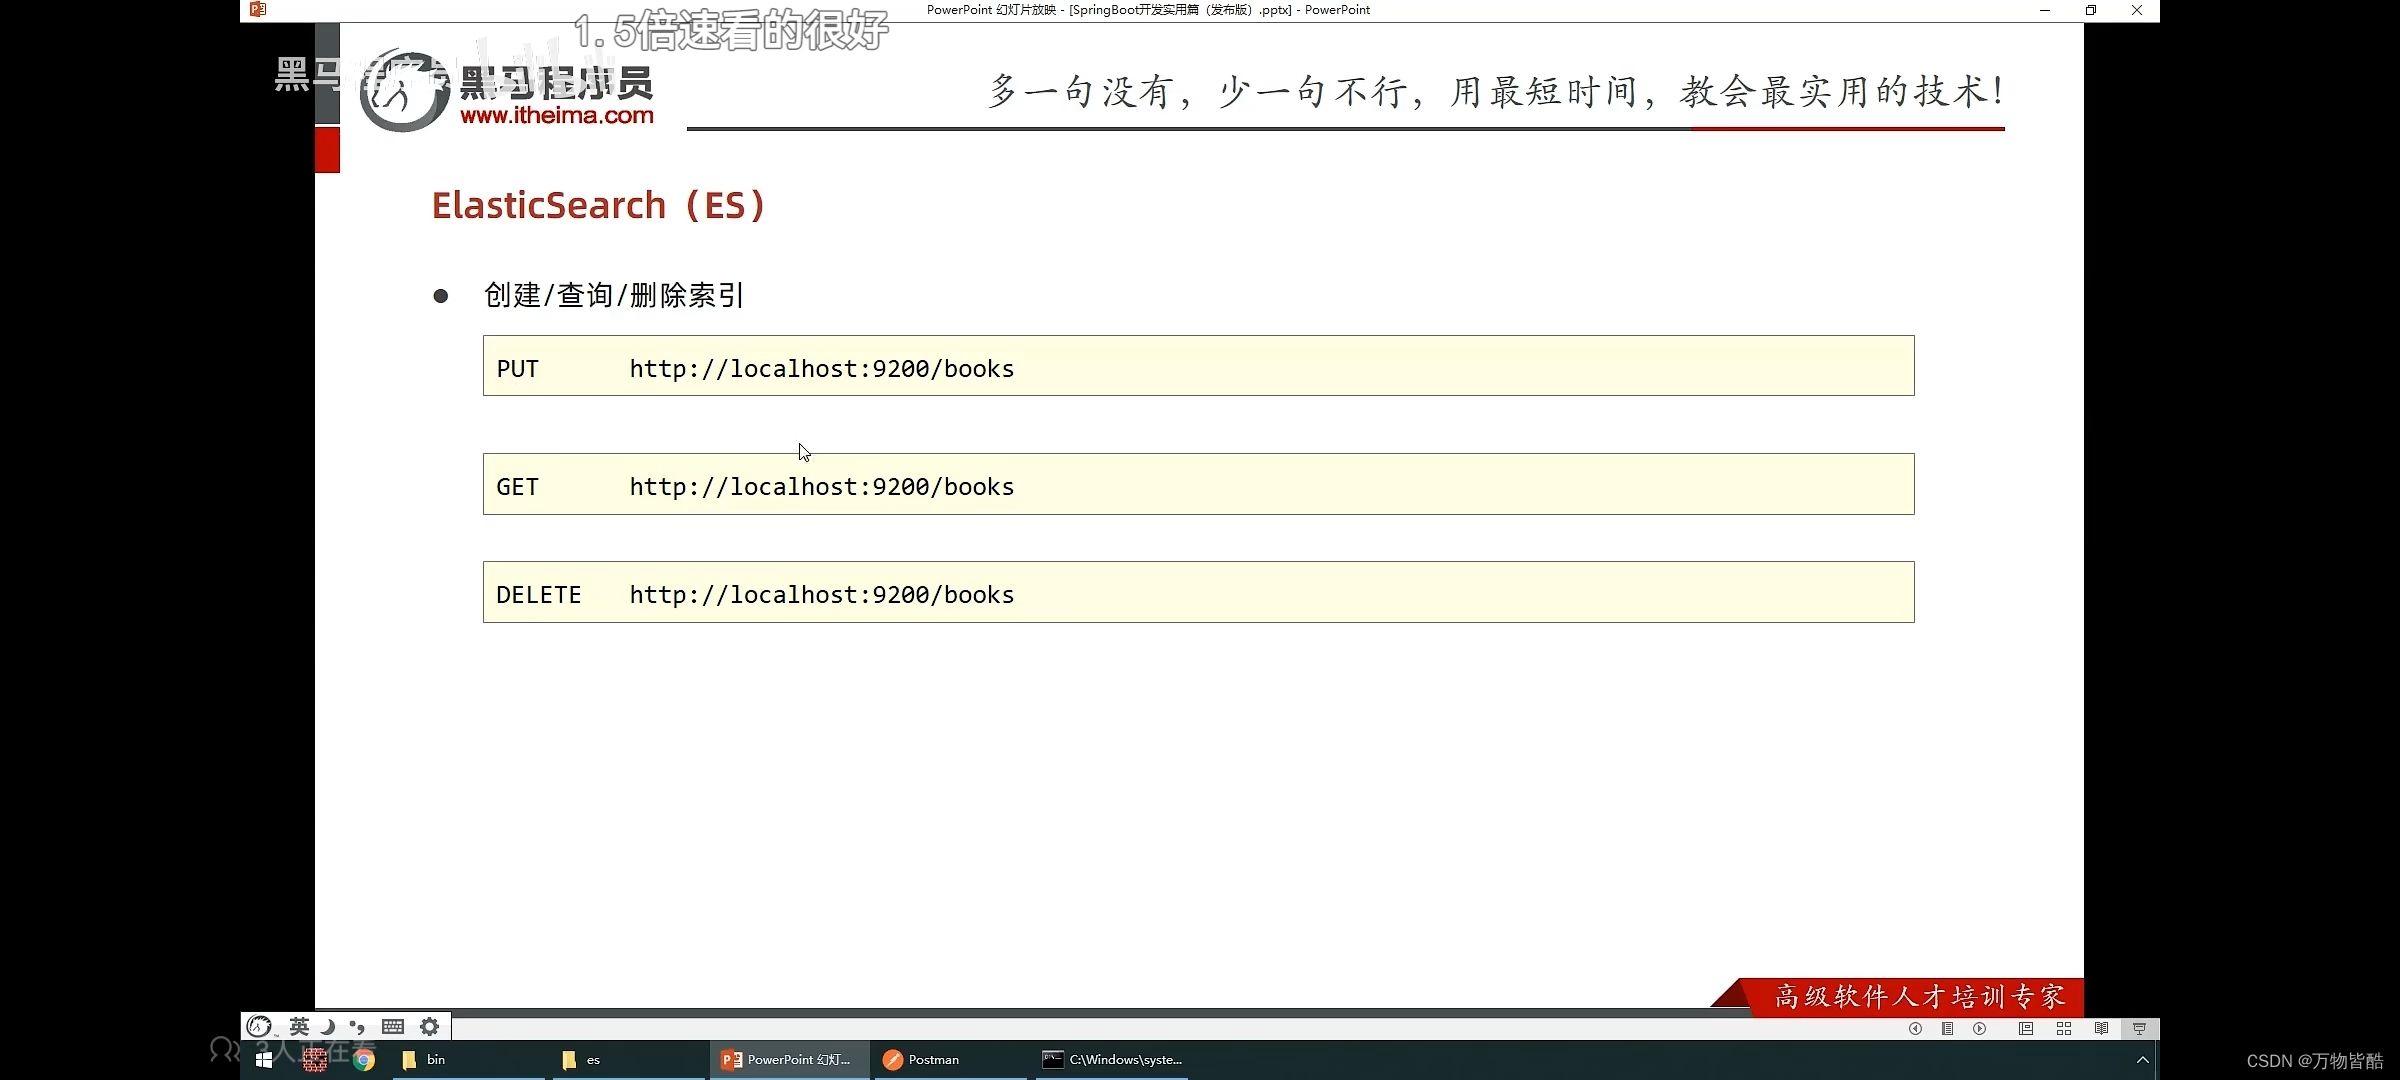Click the Slide Show view button

pyautogui.click(x=2139, y=1029)
